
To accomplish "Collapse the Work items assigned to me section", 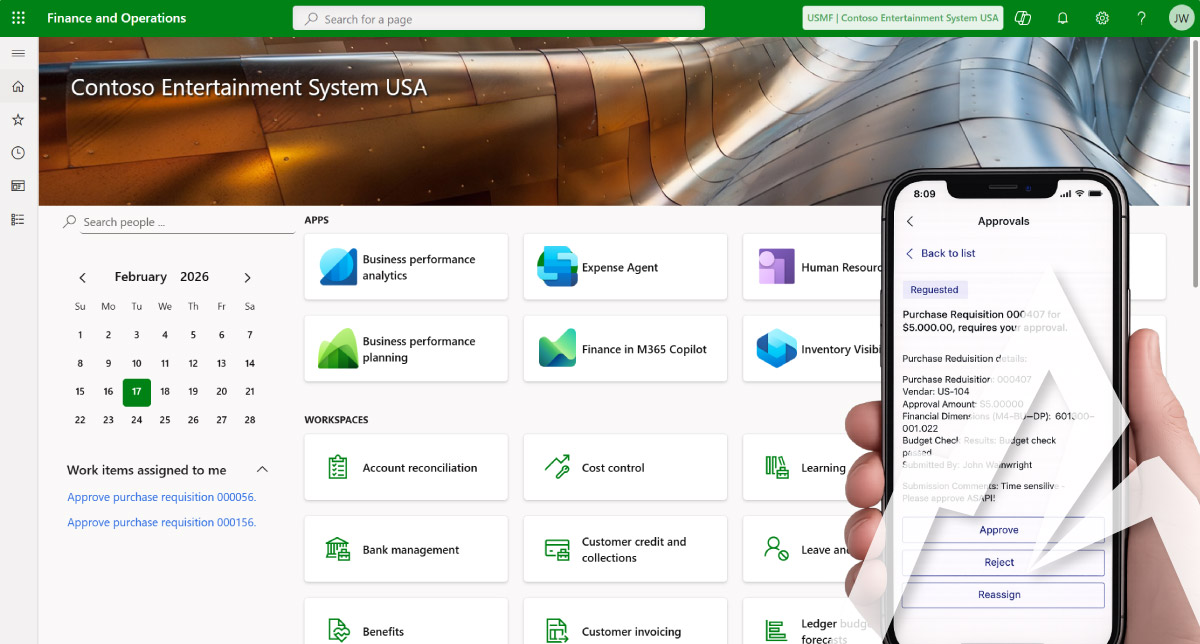I will (x=262, y=469).
